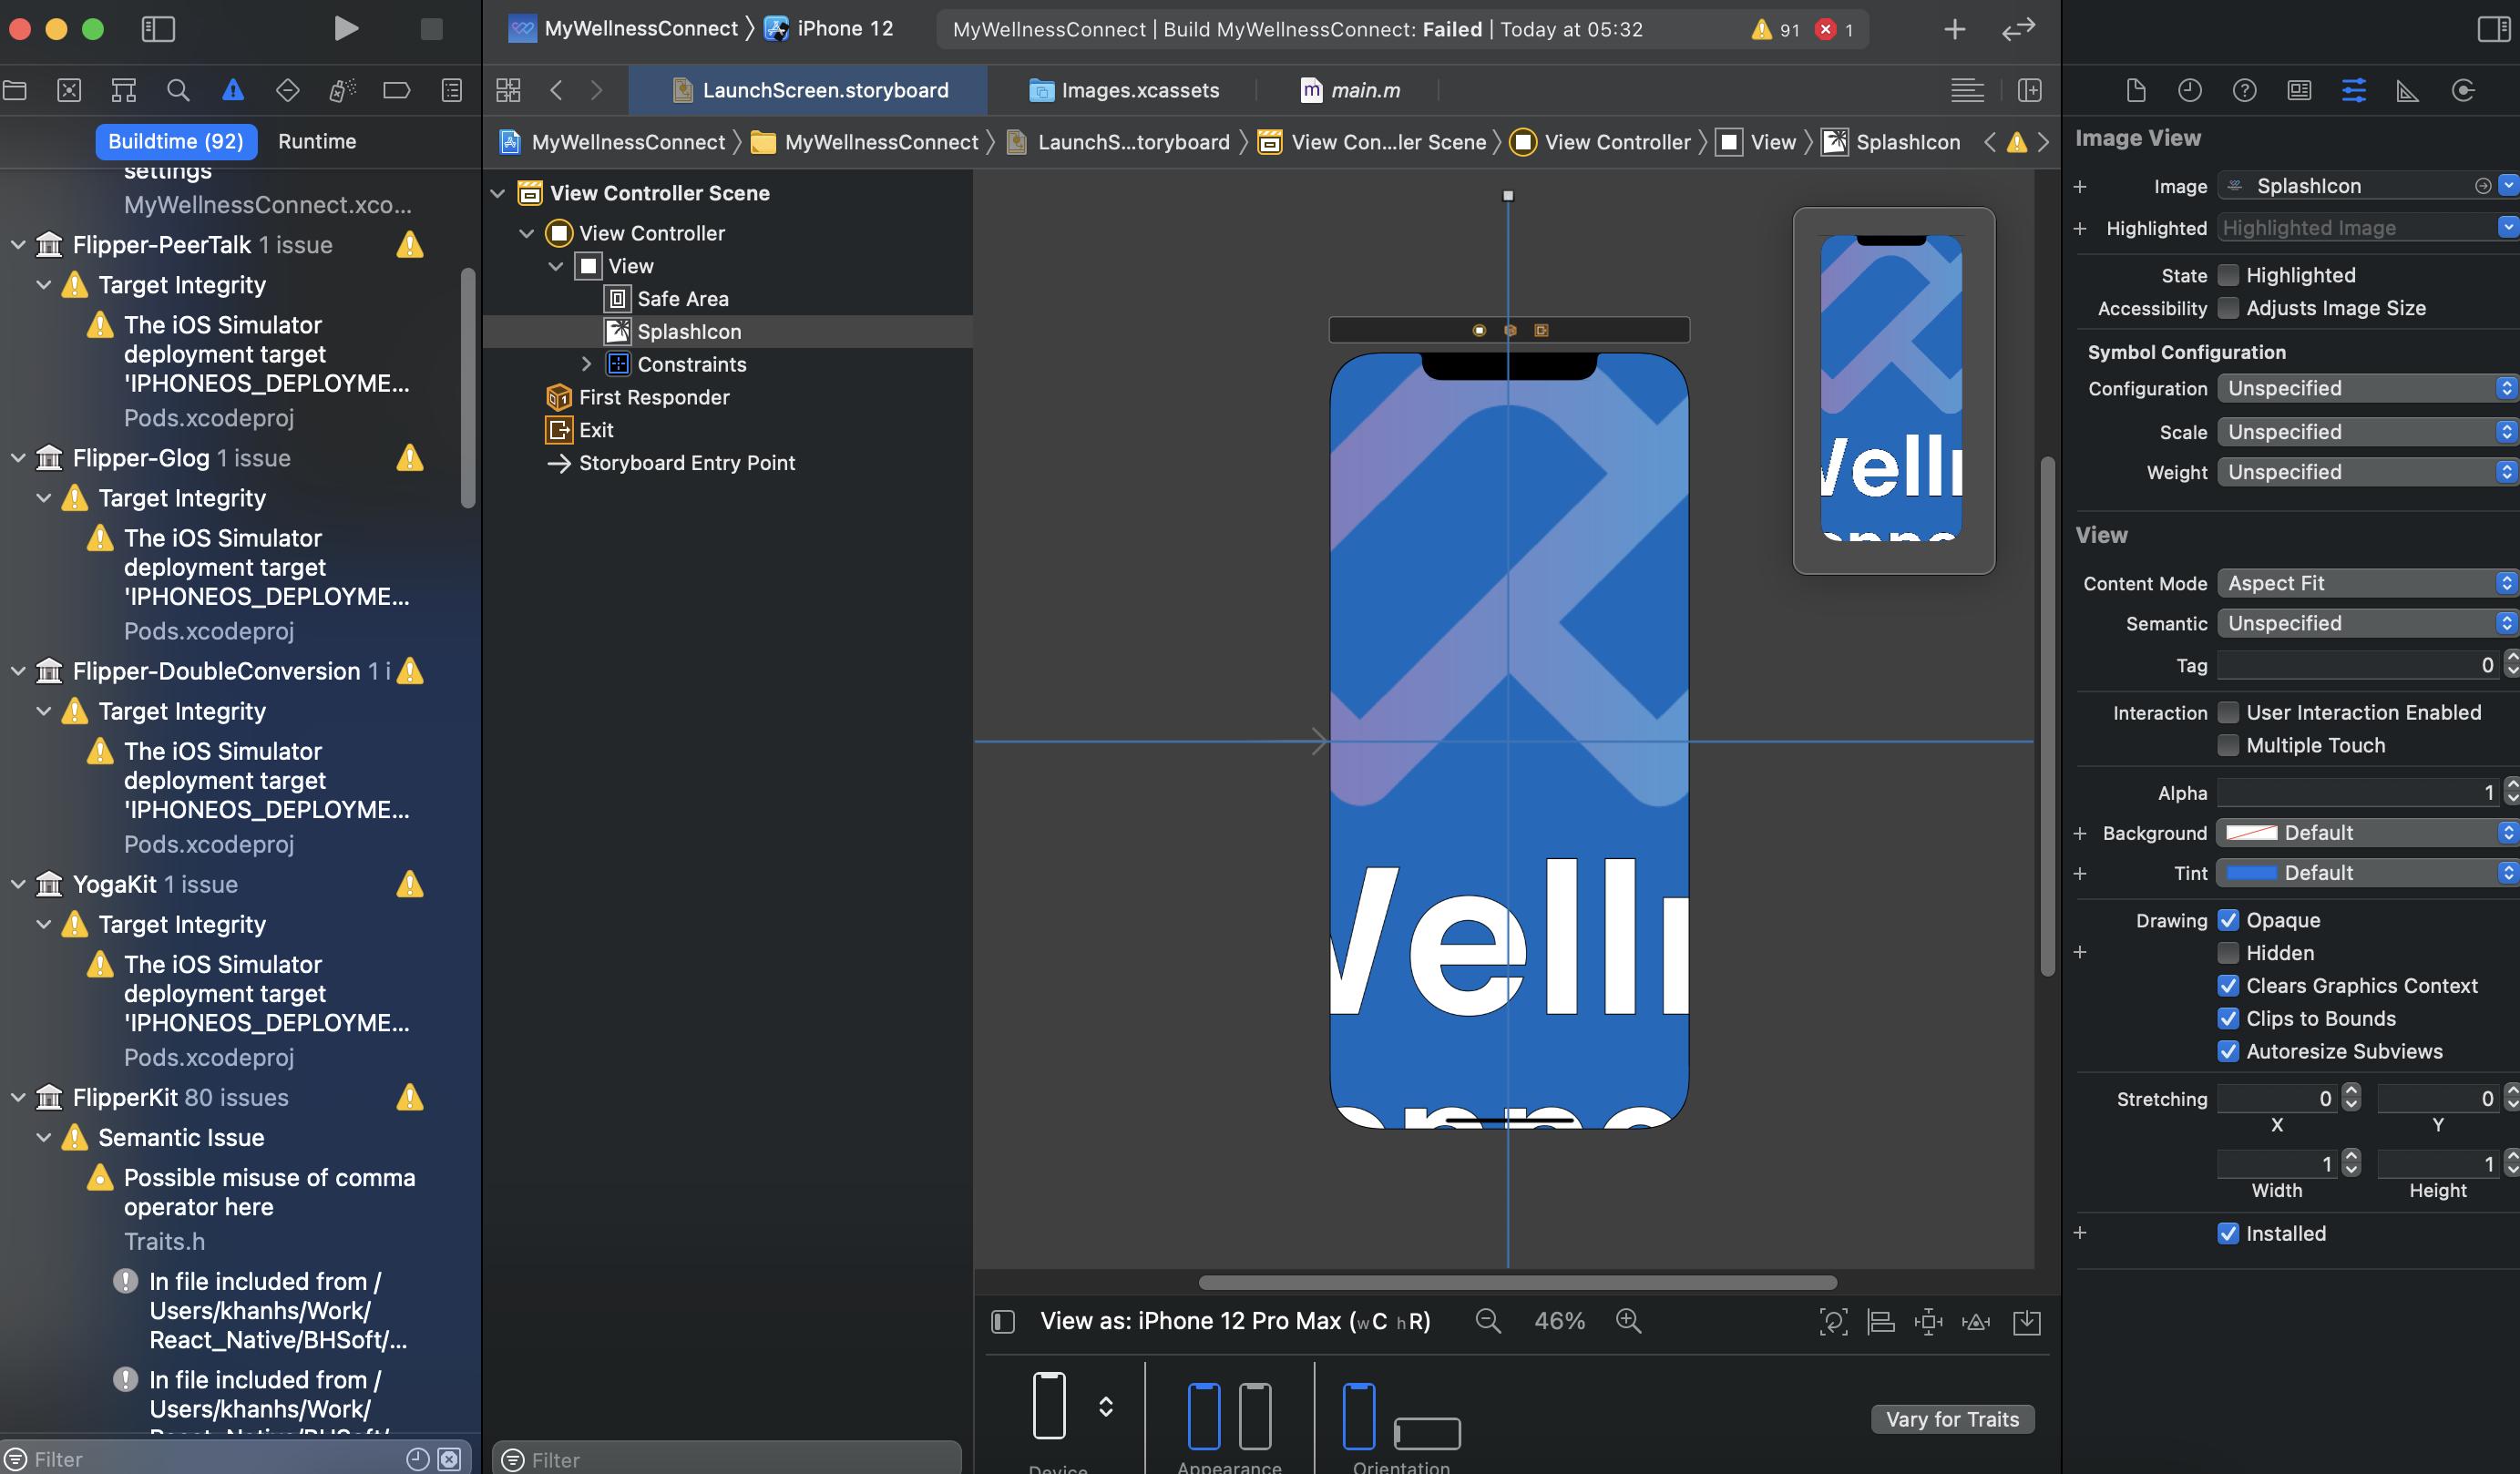Collapse the FlipperKit issues group
Screen dimensions: 2520x1474
coord(18,1098)
